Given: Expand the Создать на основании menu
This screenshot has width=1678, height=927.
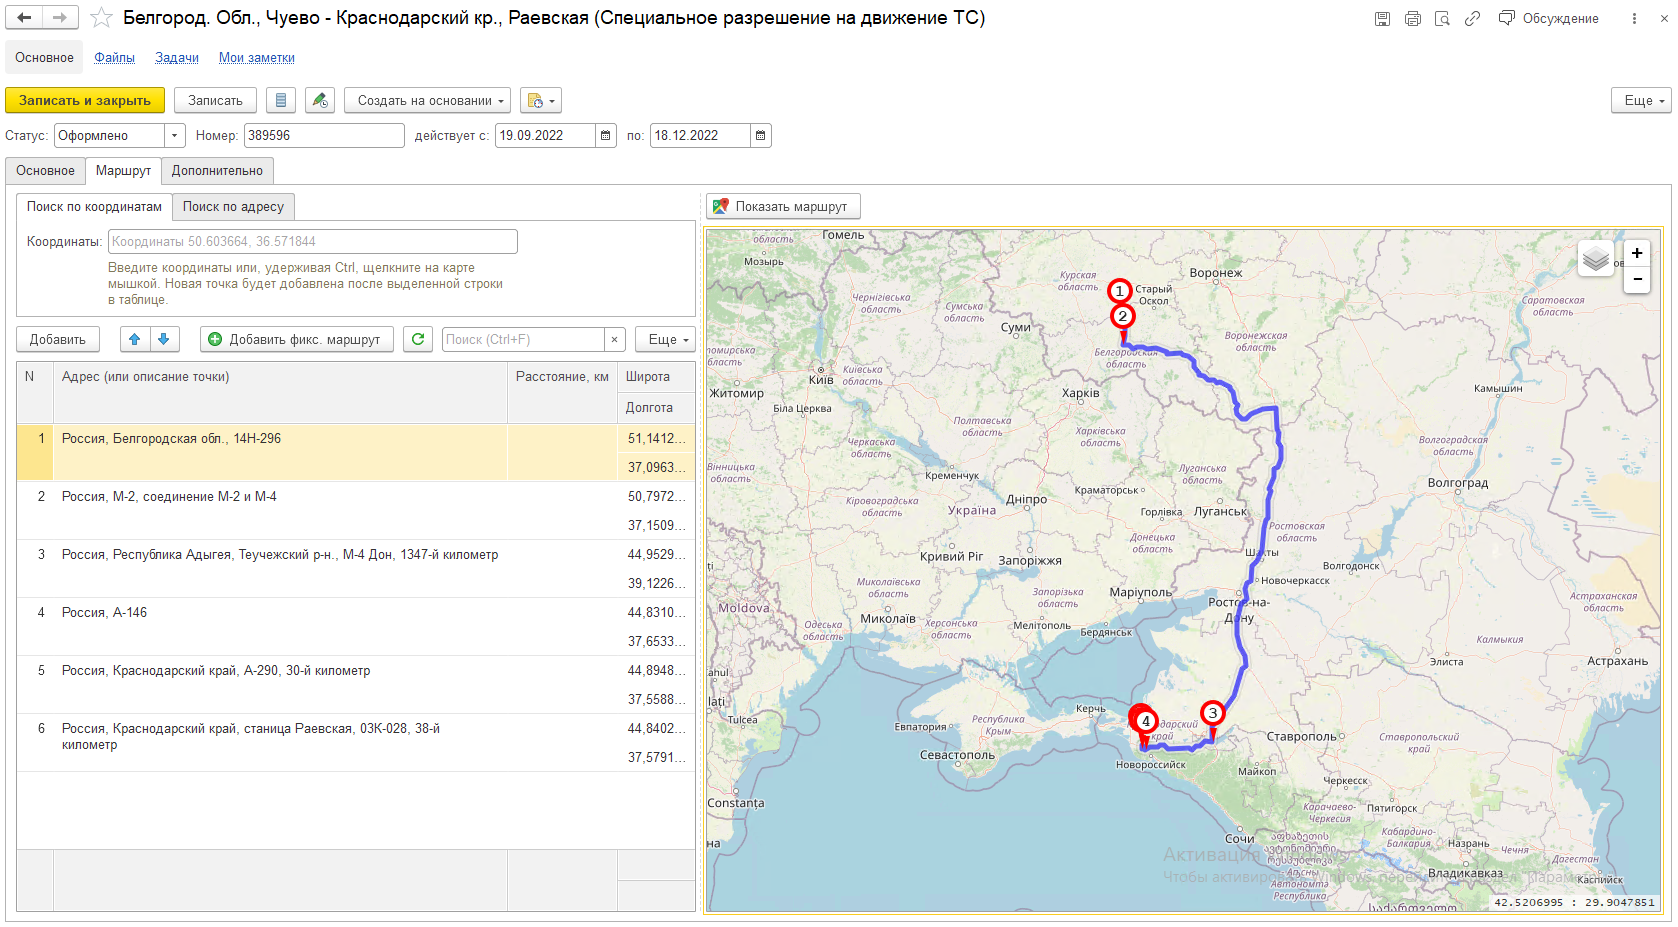Looking at the screenshot, I should point(427,100).
